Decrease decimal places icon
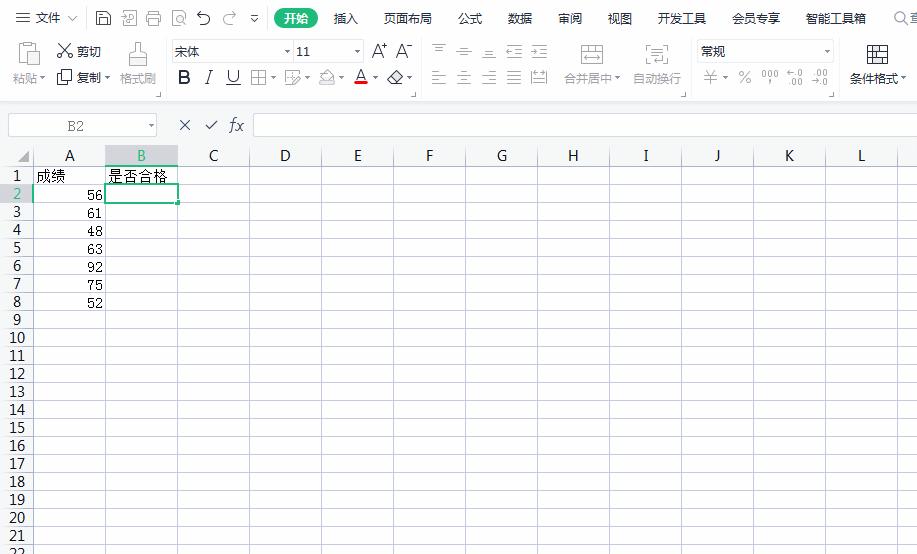This screenshot has height=554, width=917. coord(820,77)
